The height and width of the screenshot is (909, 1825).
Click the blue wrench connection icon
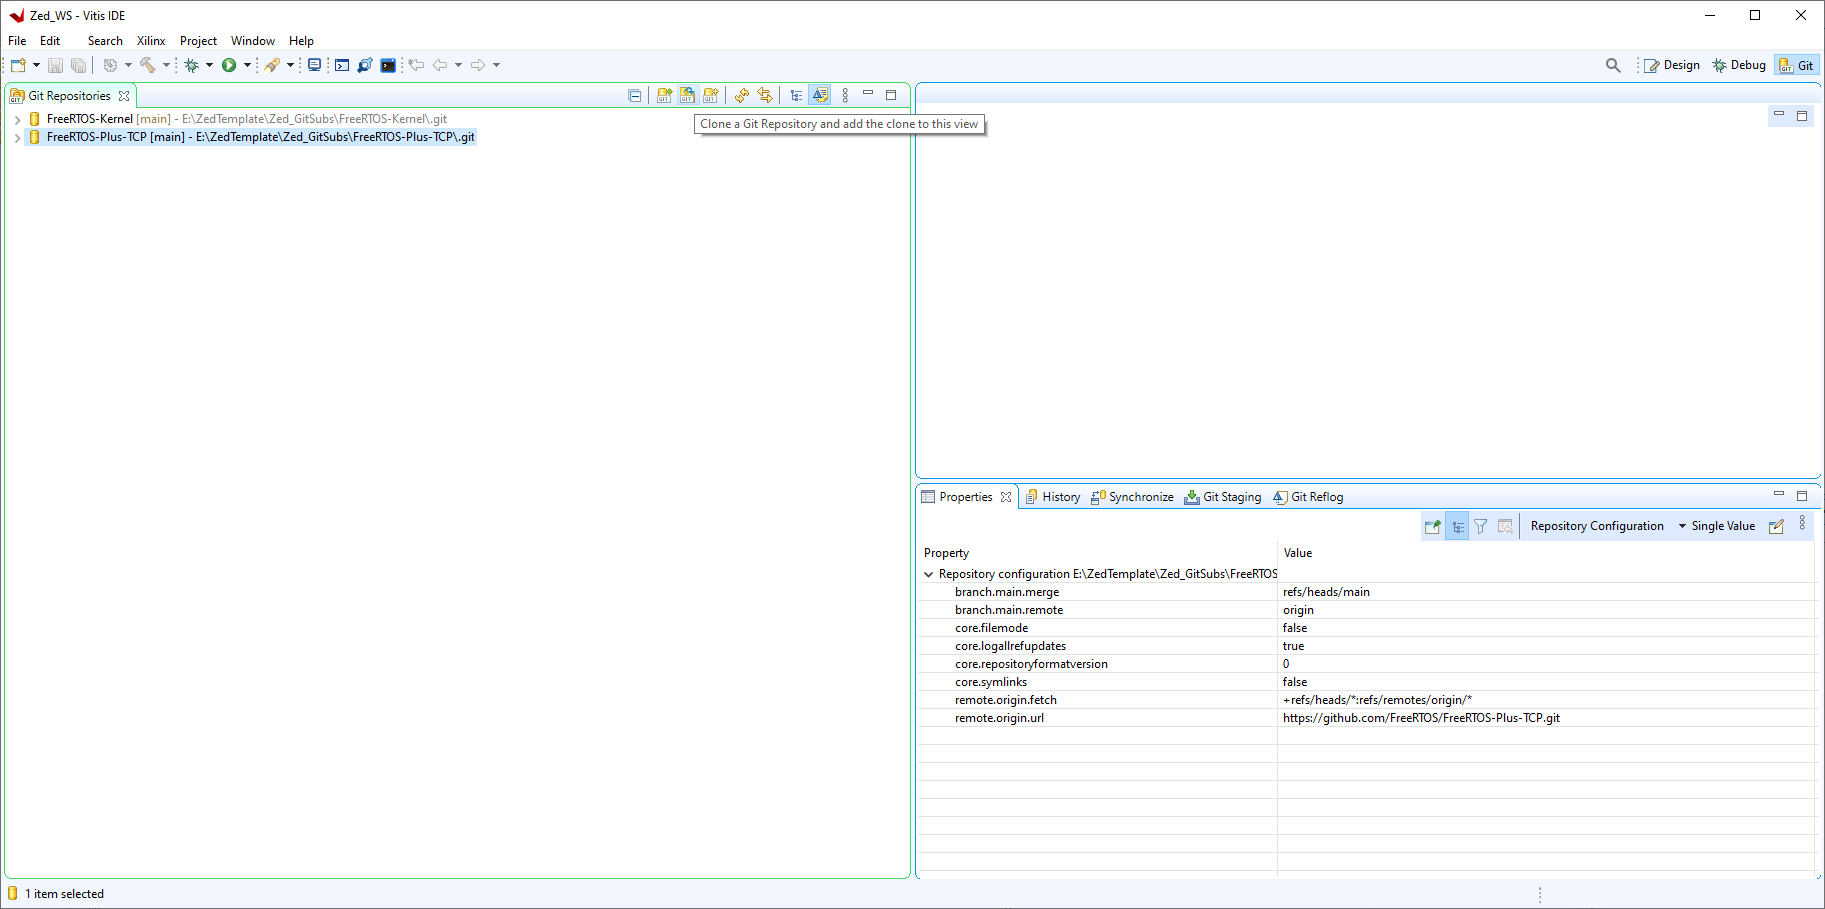pos(365,65)
